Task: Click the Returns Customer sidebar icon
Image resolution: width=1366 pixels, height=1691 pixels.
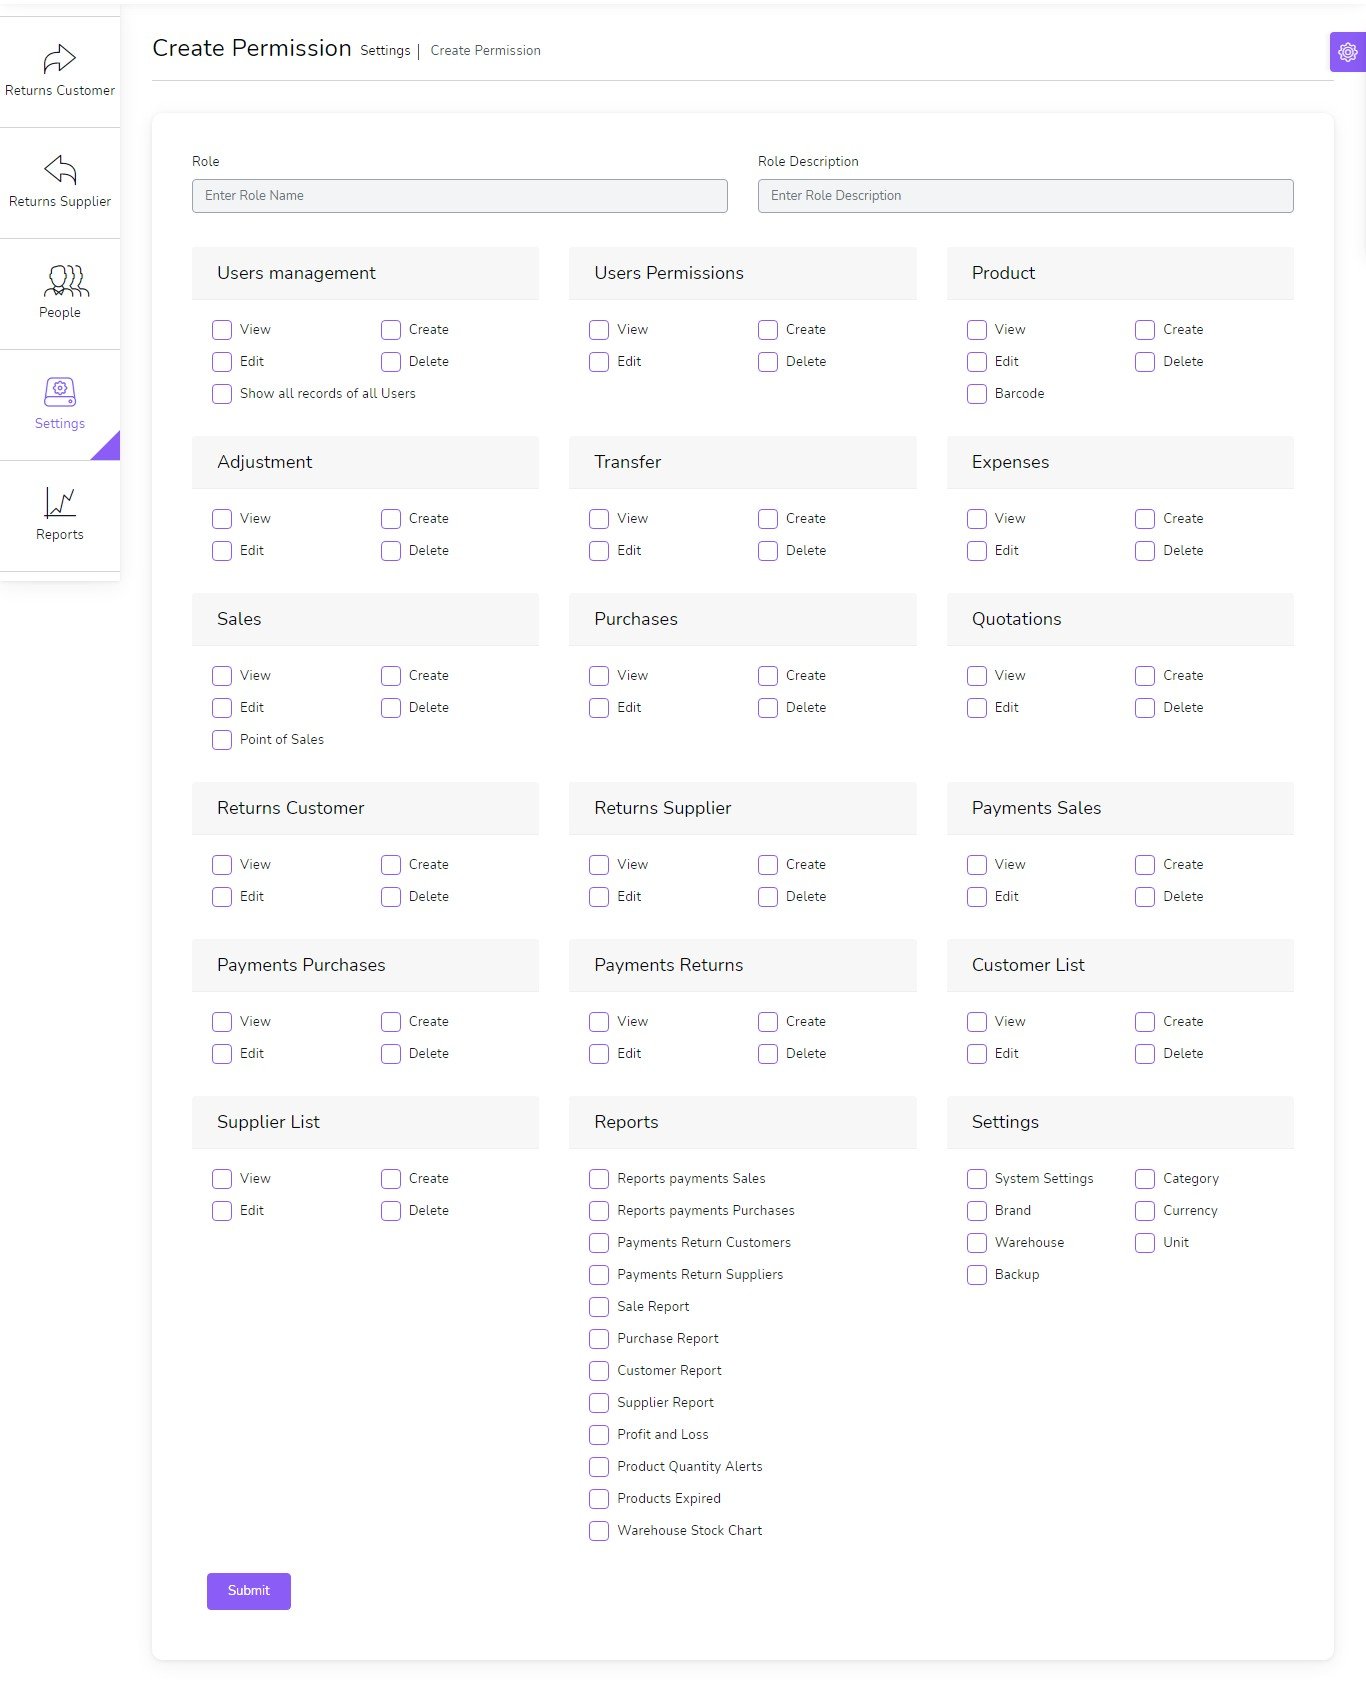Action: [x=60, y=59]
